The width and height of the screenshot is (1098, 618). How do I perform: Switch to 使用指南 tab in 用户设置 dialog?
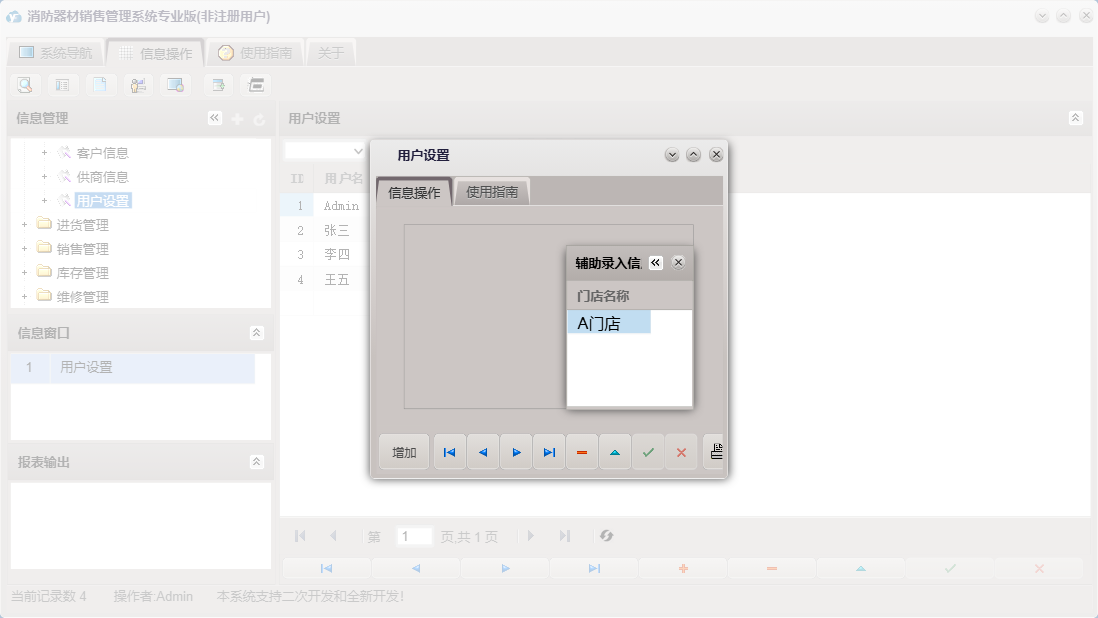point(492,192)
